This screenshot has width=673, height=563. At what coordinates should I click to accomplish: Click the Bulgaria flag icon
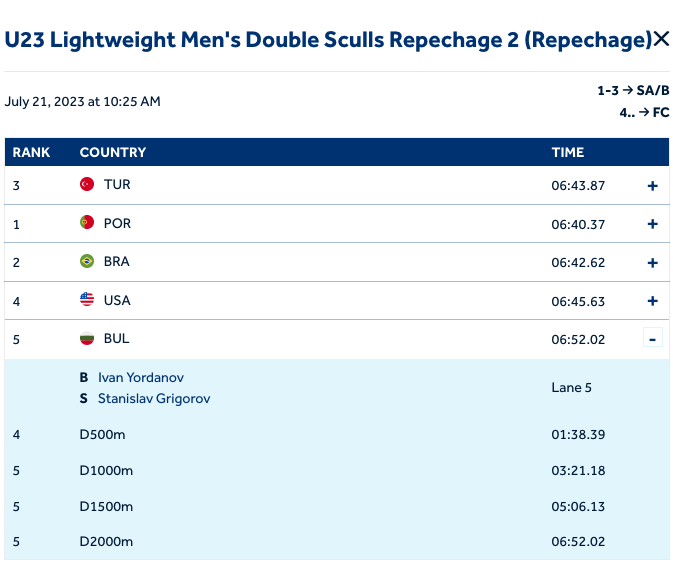click(x=87, y=339)
